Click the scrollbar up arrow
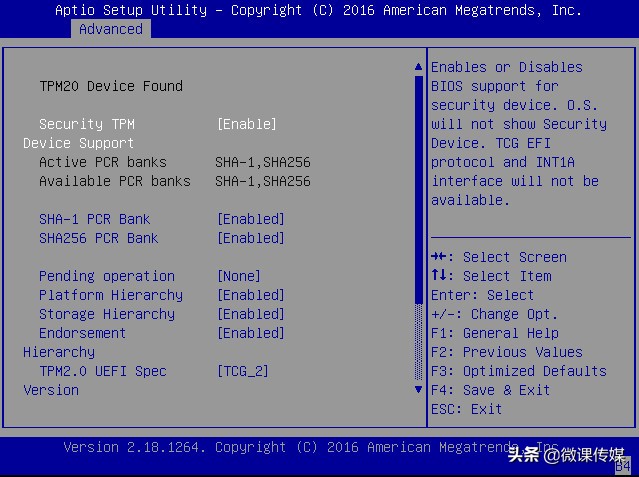This screenshot has width=639, height=477. (x=418, y=66)
